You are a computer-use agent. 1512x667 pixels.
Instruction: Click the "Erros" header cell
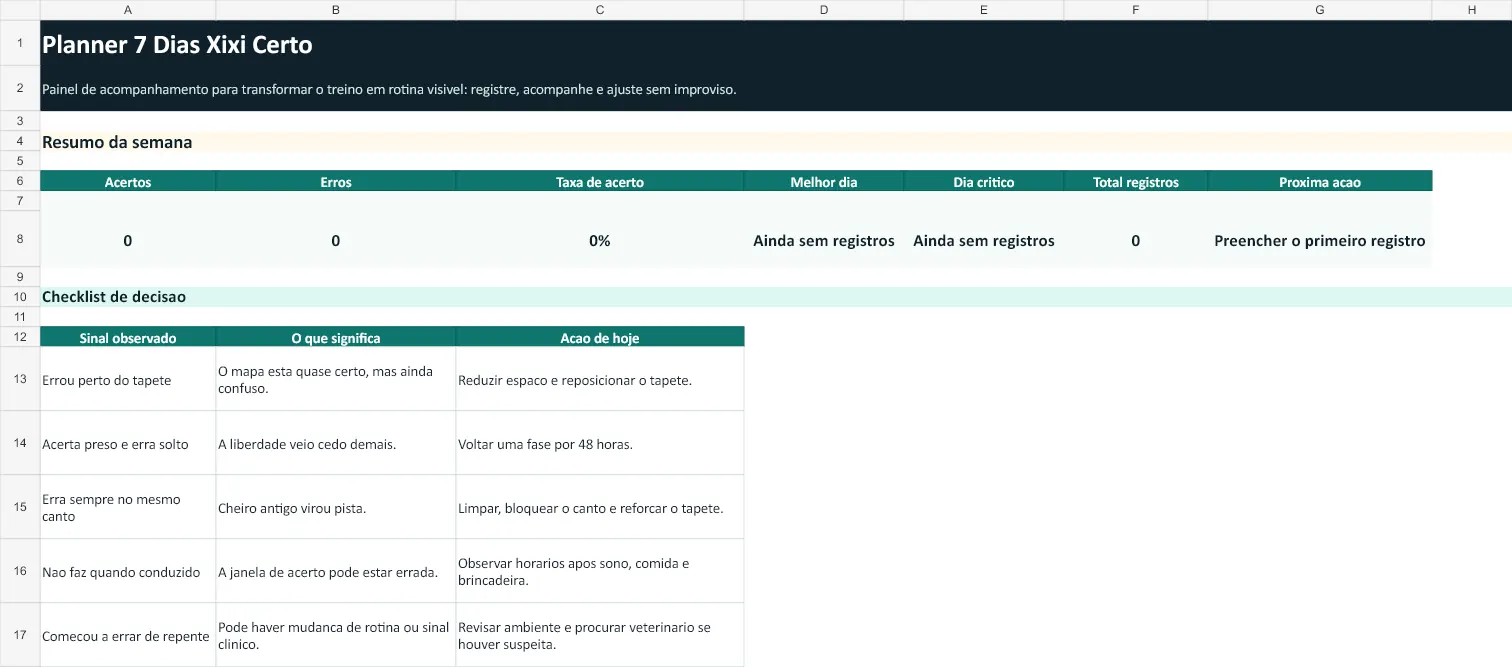336,182
